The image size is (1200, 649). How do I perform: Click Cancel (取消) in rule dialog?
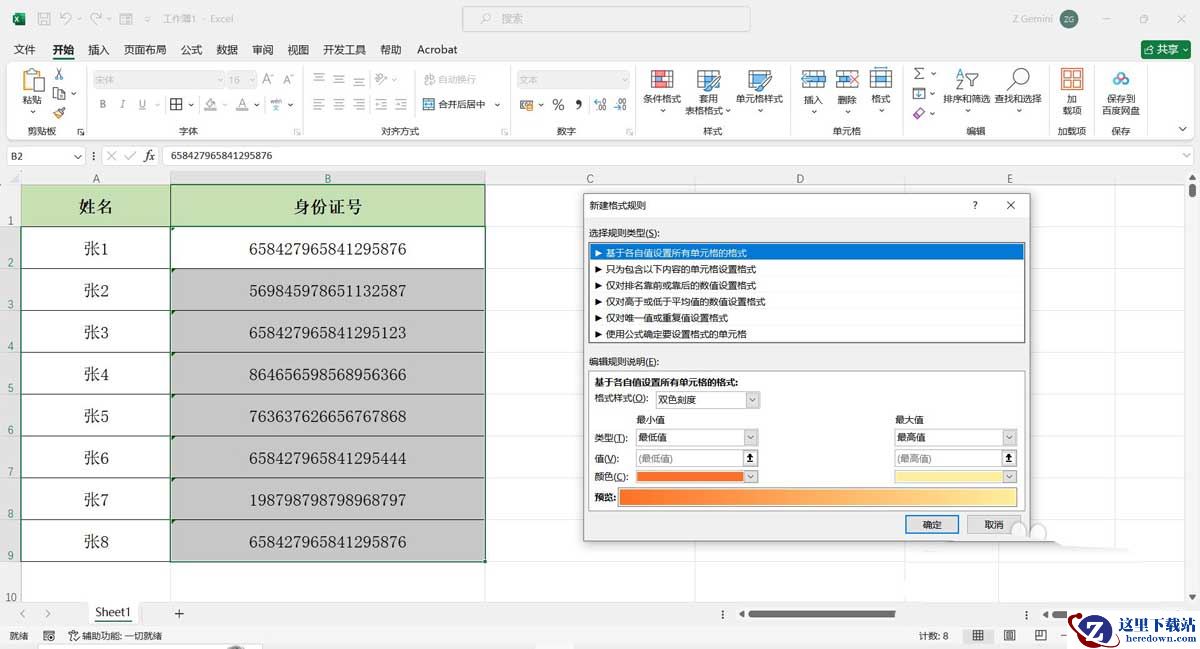pyautogui.click(x=993, y=525)
